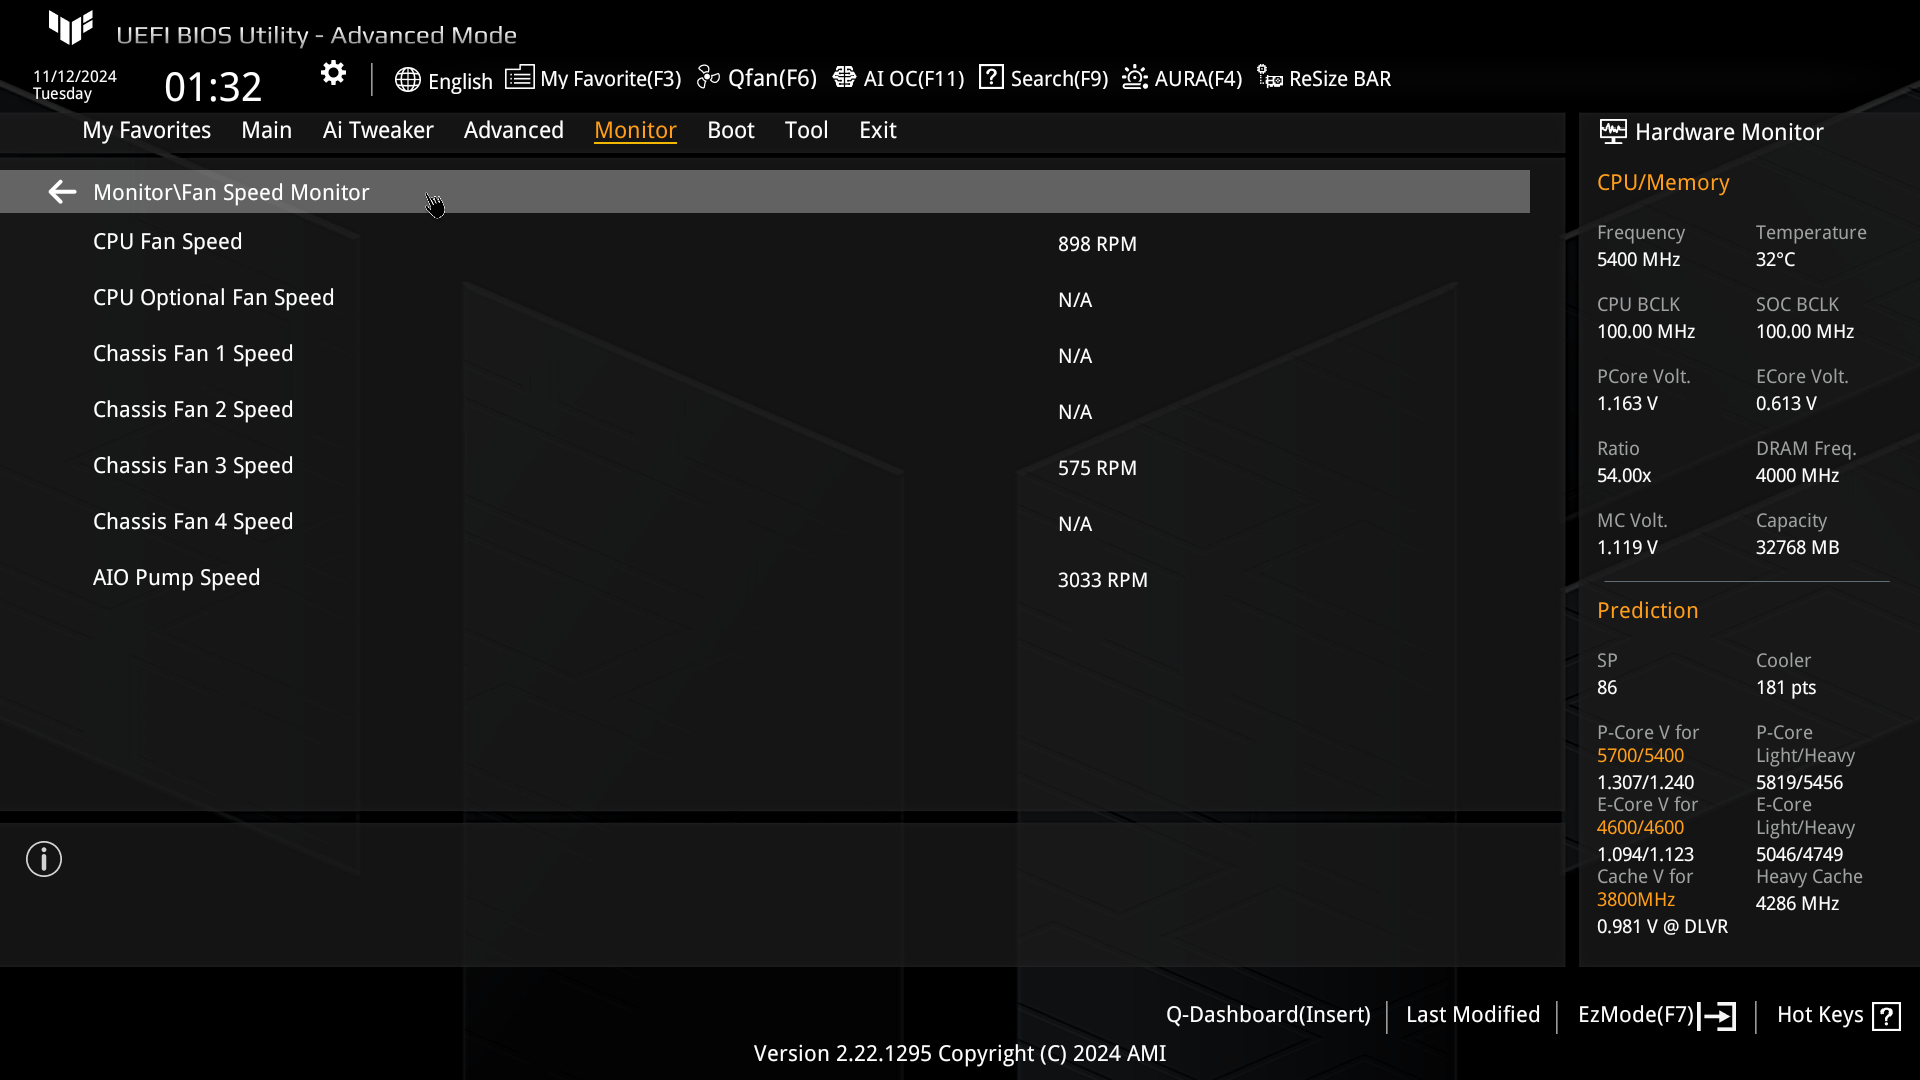Click the settings gear icon

333,73
